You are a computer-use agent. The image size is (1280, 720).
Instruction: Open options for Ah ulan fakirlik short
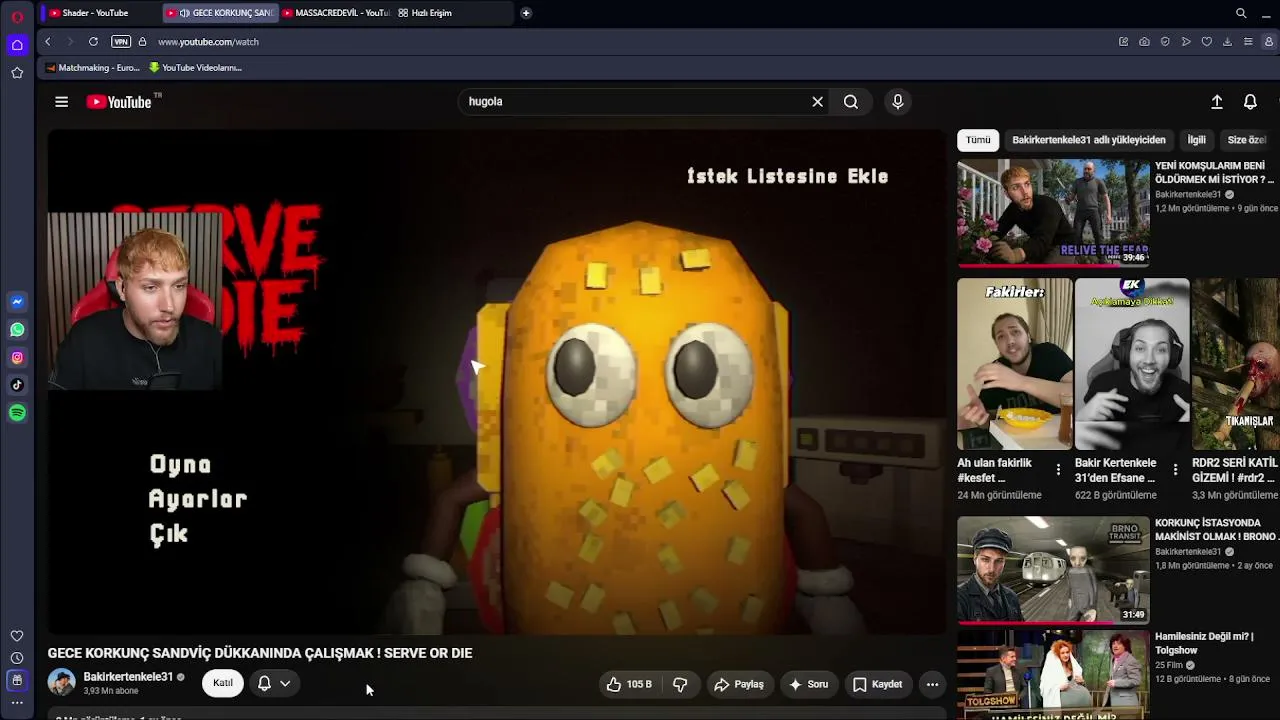pyautogui.click(x=1058, y=469)
